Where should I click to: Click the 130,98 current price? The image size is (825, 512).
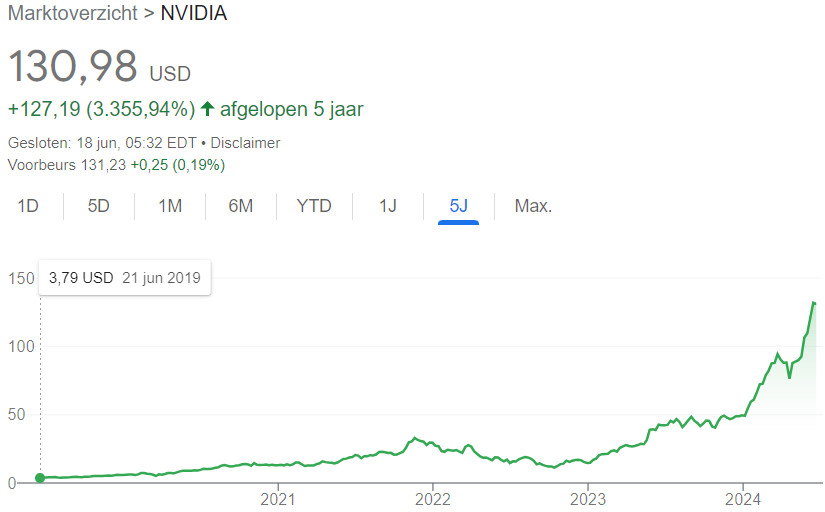(73, 67)
